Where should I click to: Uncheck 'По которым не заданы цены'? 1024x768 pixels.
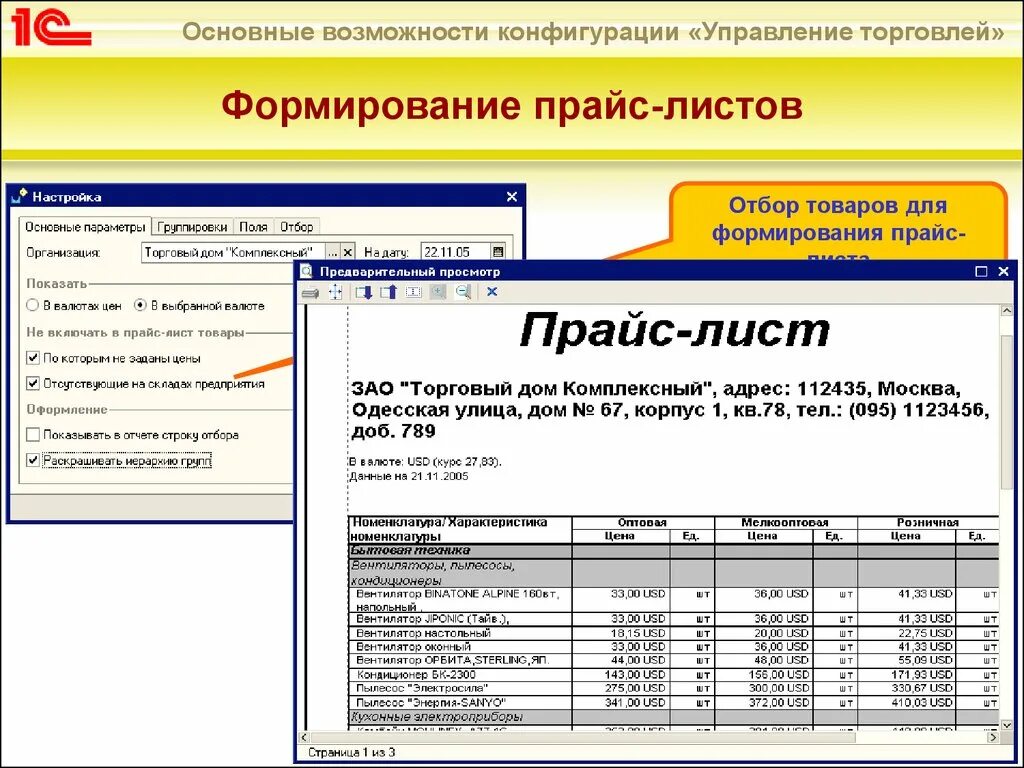[x=33, y=358]
